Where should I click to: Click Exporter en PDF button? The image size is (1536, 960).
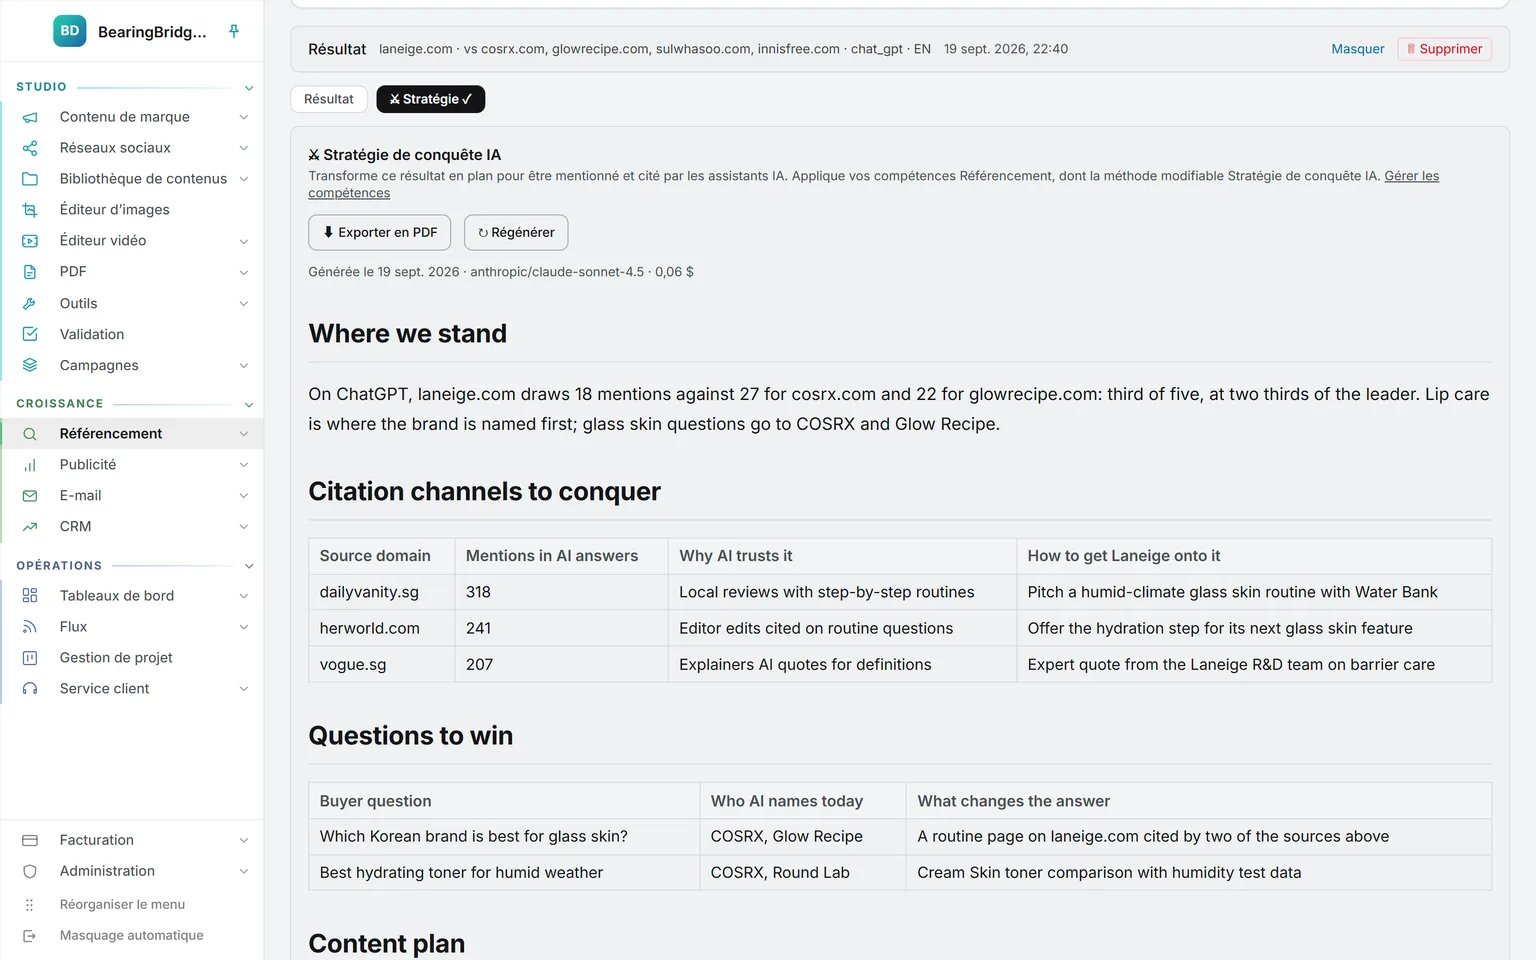point(380,232)
